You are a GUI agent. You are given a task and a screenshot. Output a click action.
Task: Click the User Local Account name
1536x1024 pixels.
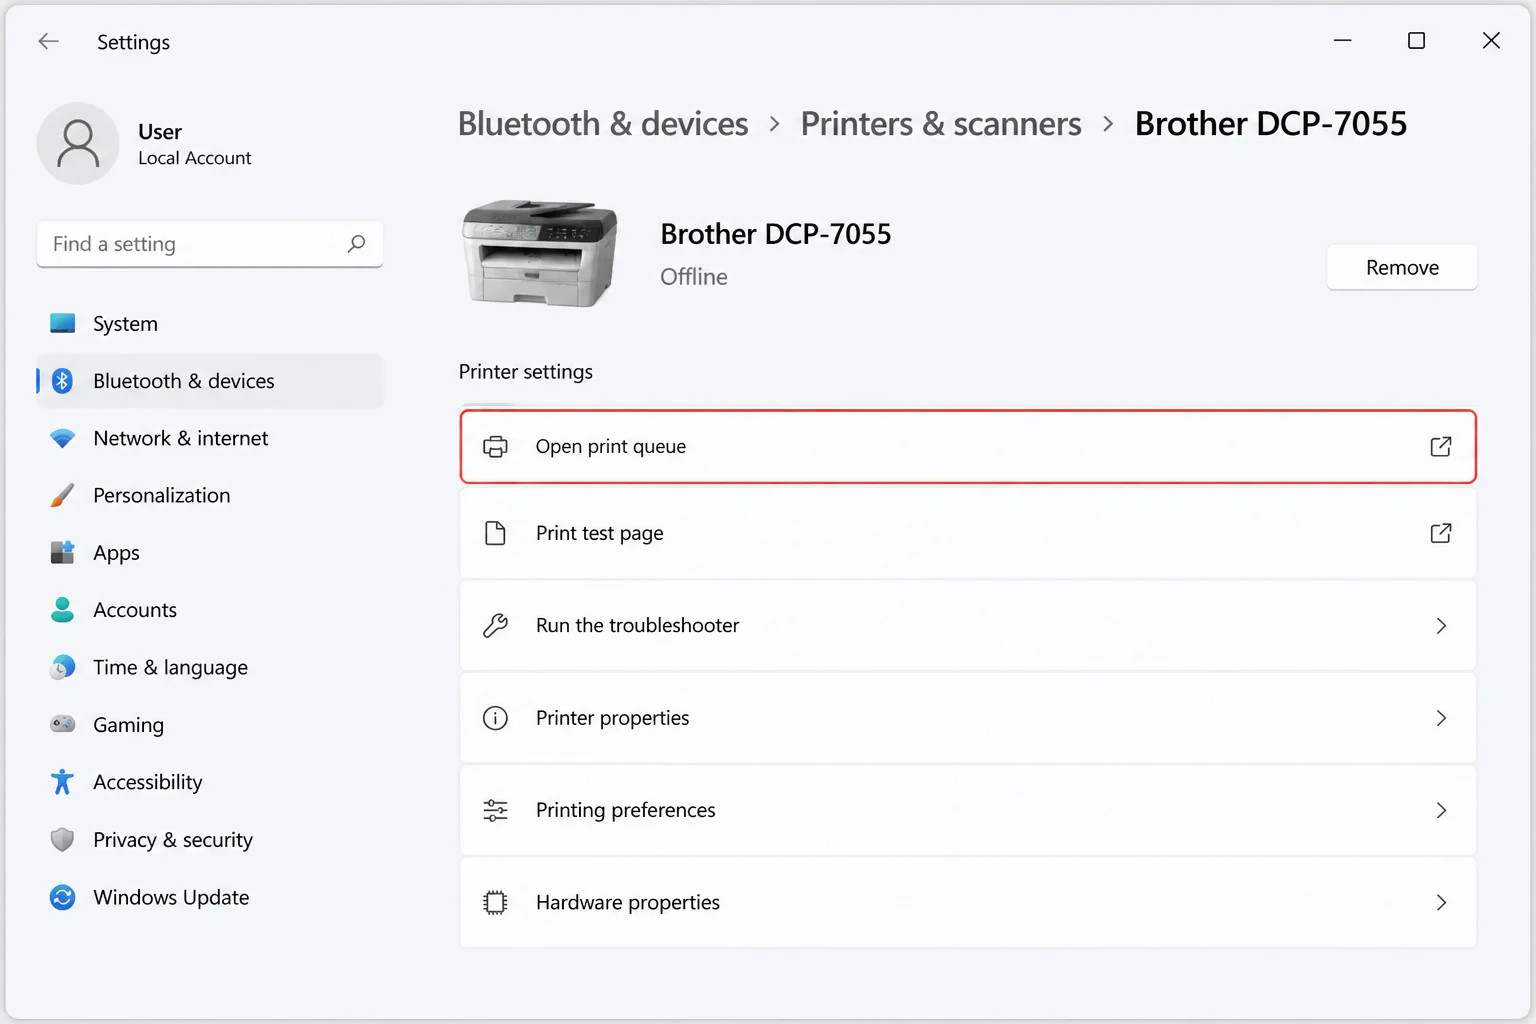[194, 144]
